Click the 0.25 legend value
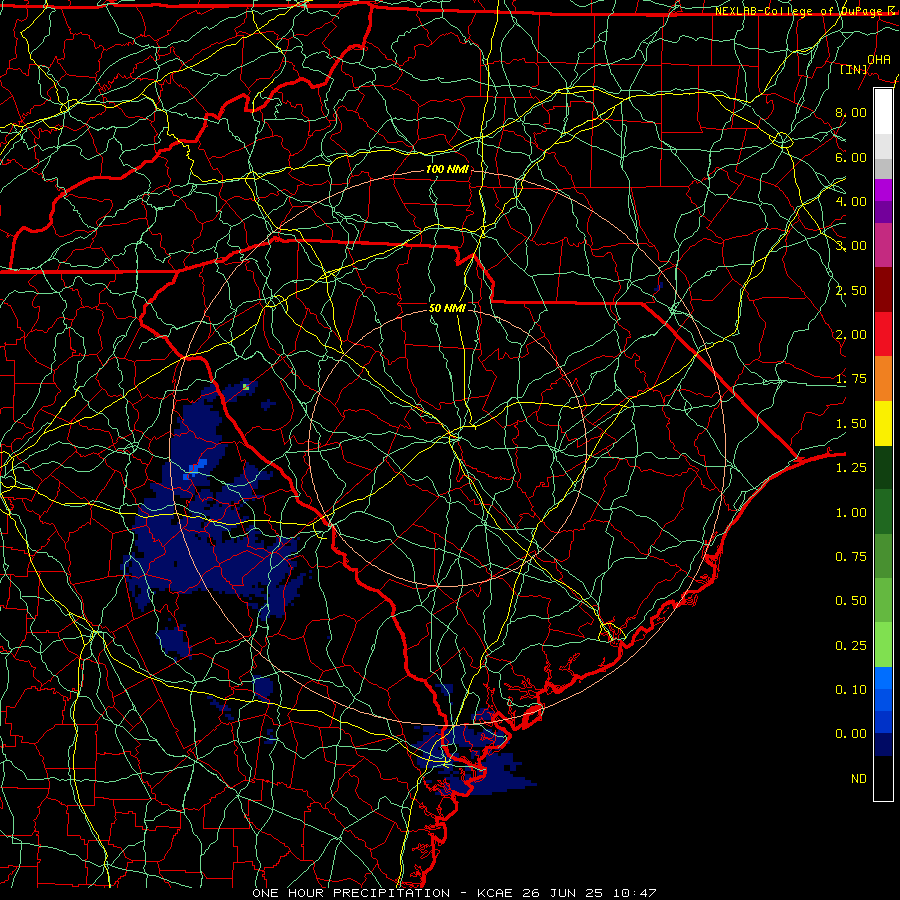 tap(851, 646)
